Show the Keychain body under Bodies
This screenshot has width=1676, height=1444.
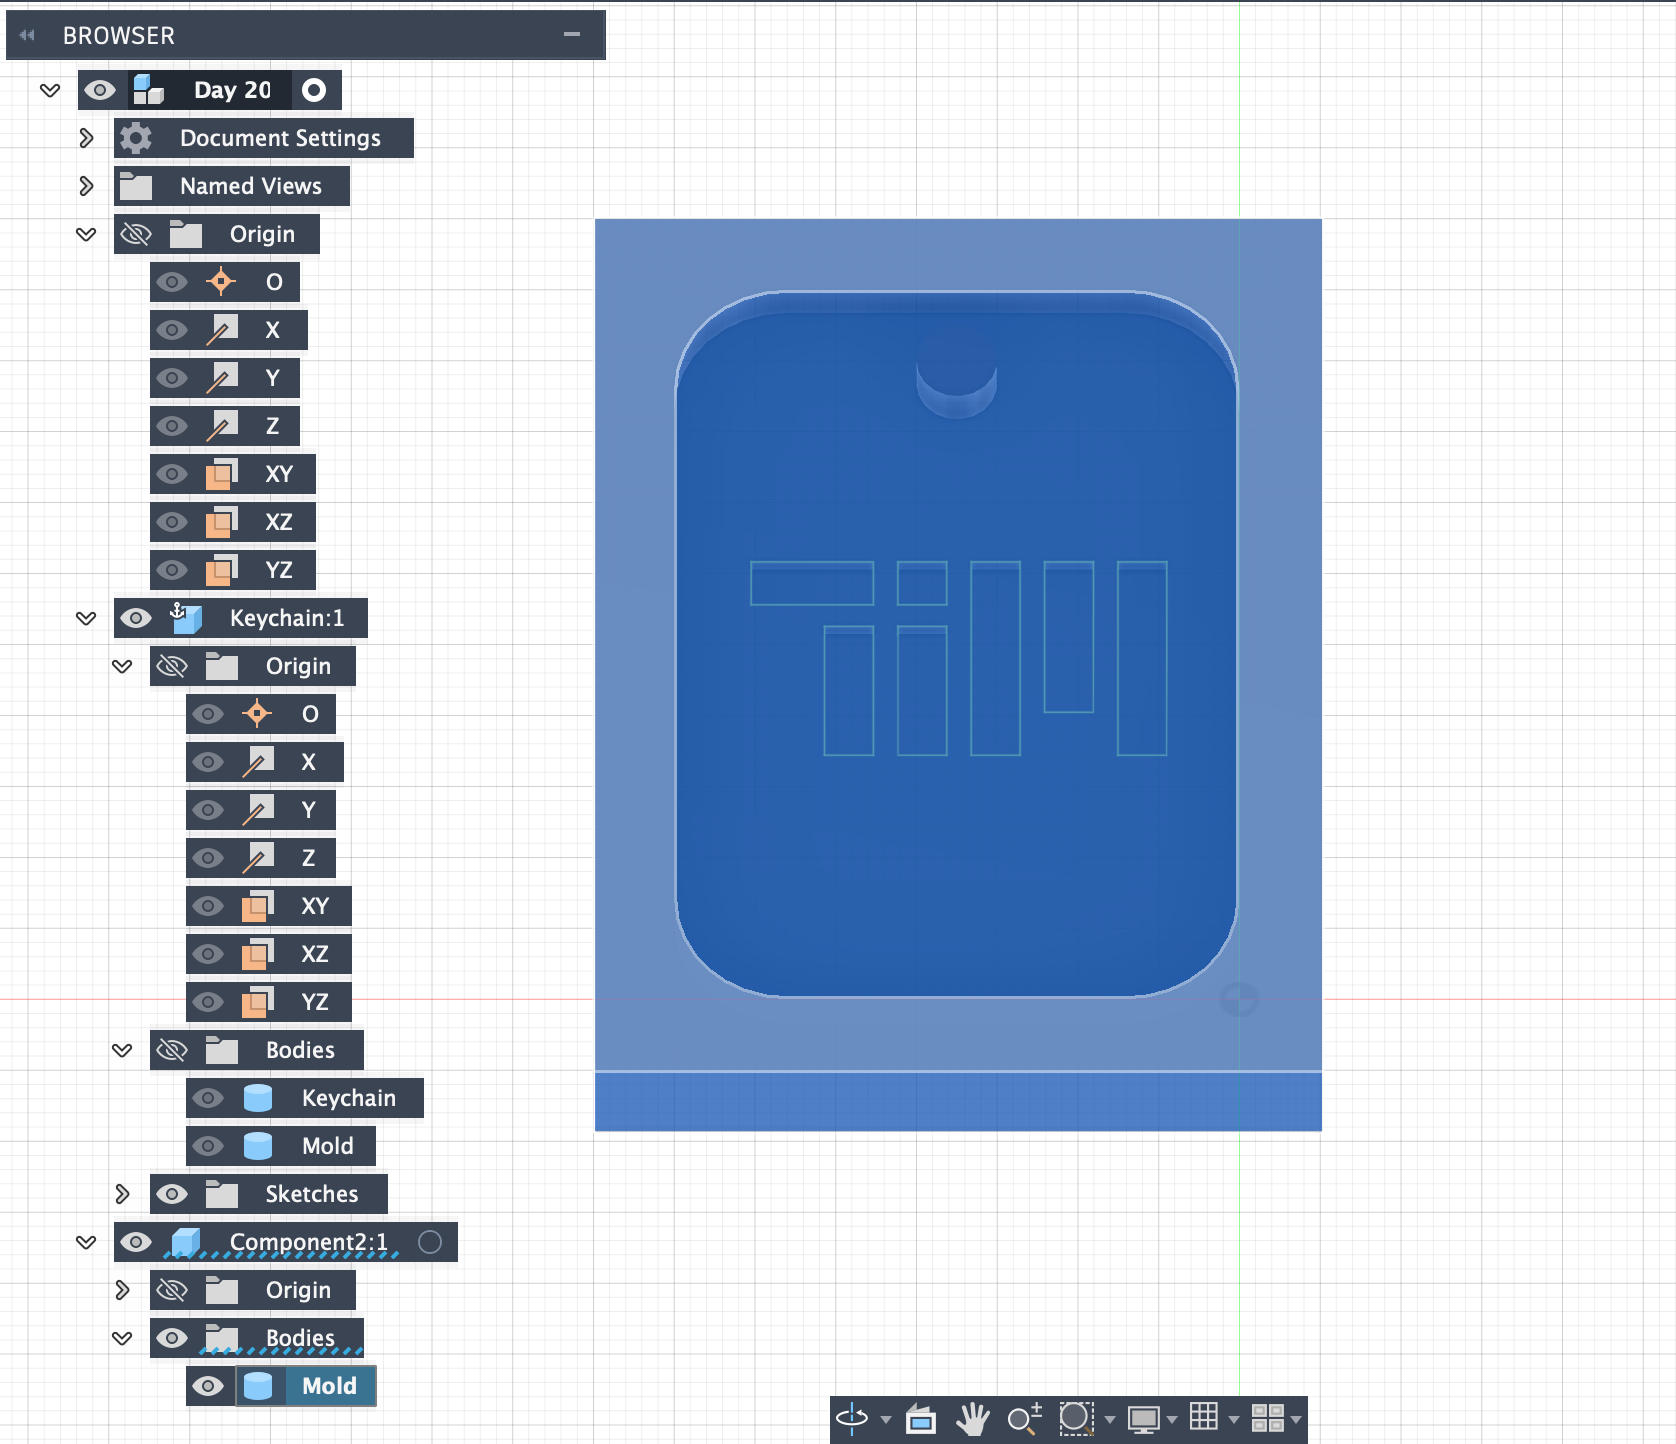(x=208, y=1098)
